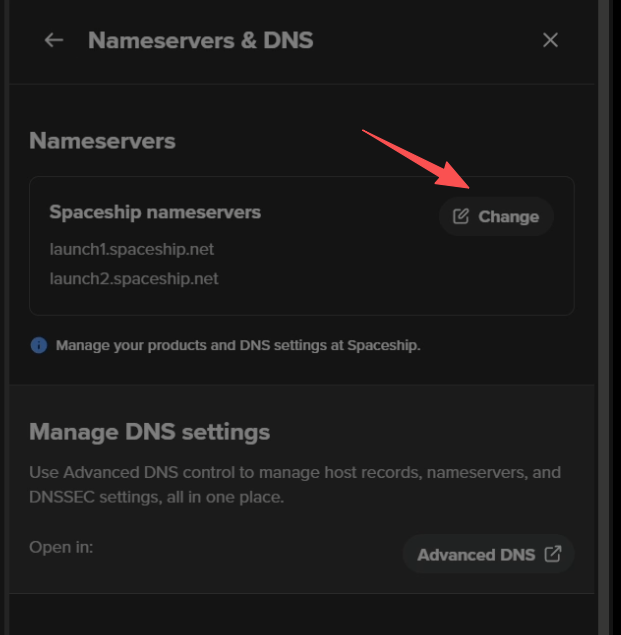Click the 'Open in:' label
The image size is (621, 635).
coord(61,547)
